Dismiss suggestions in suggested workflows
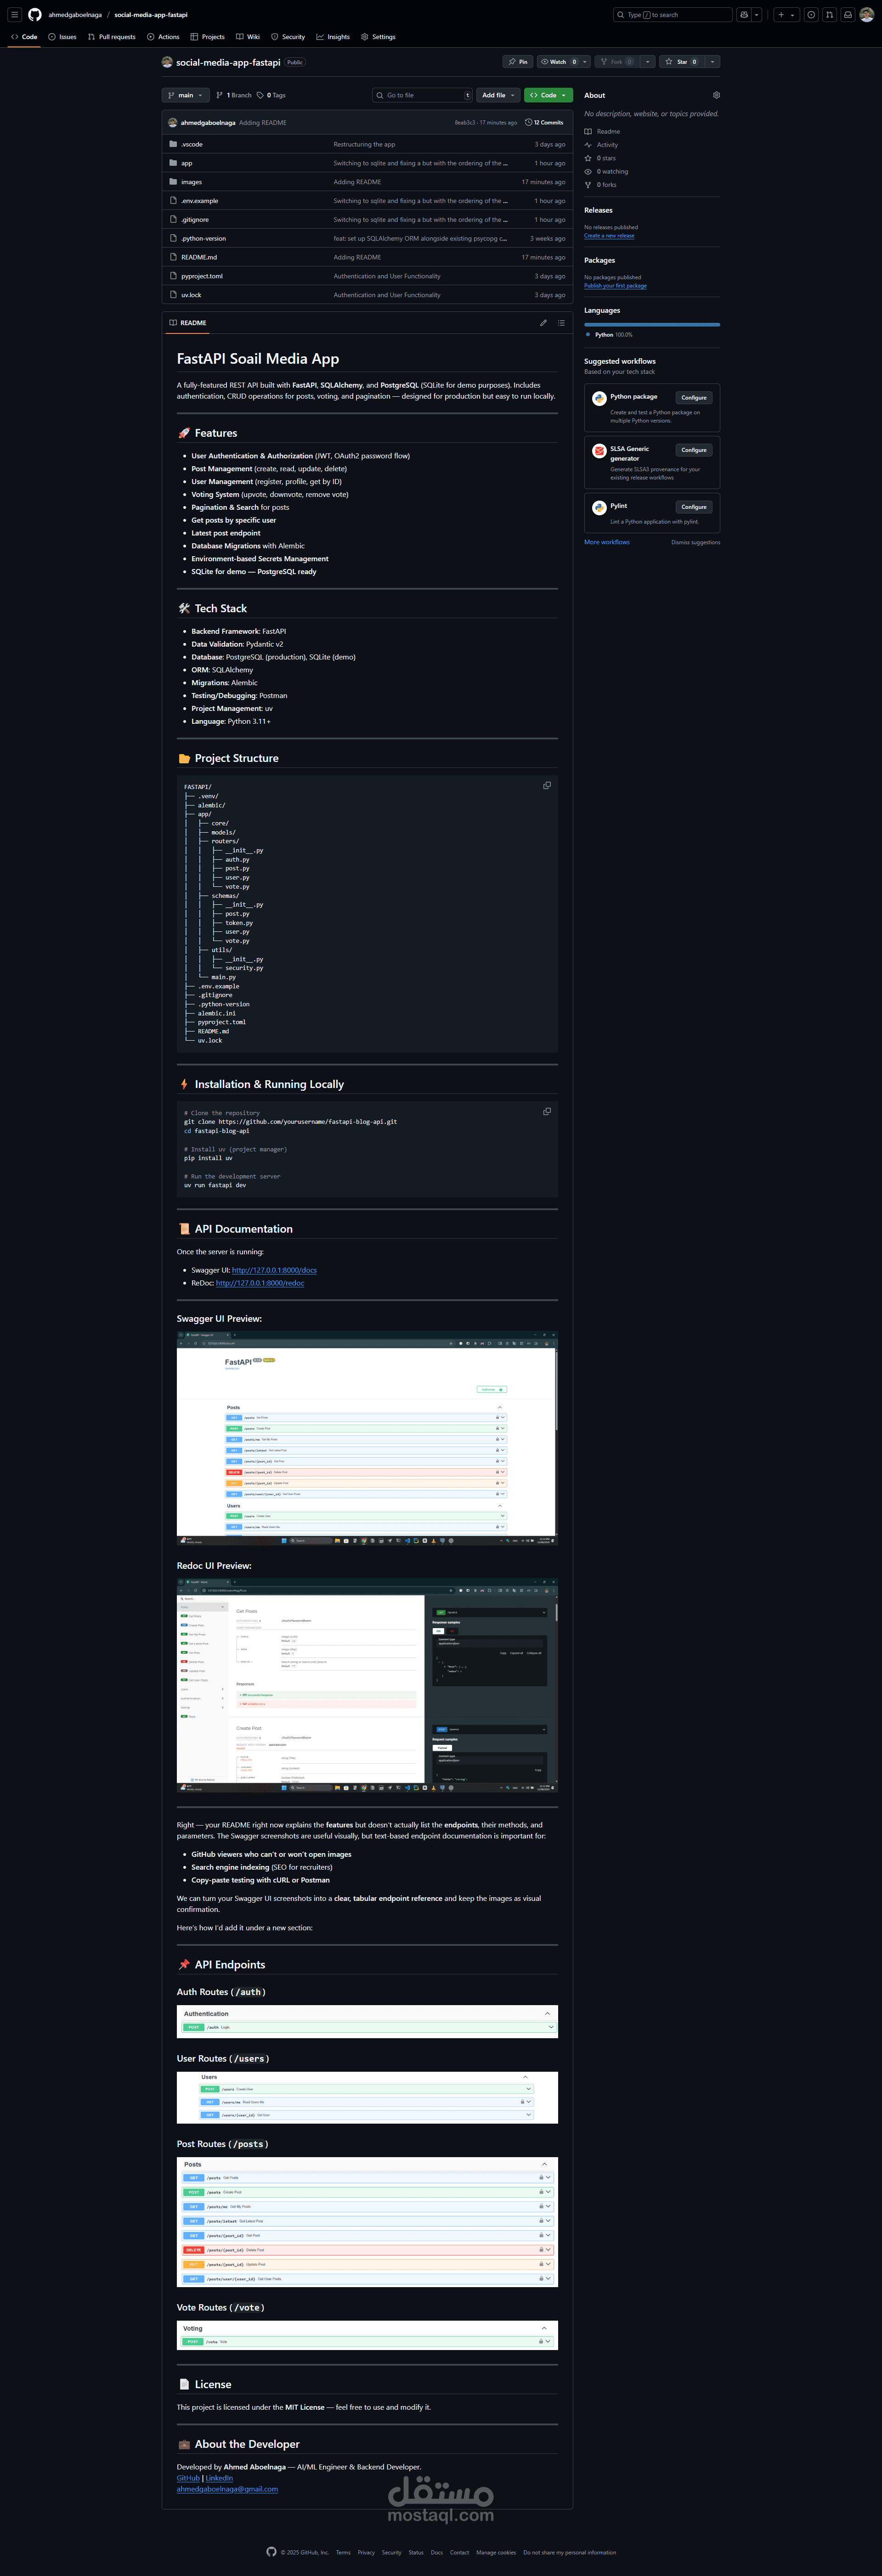The height and width of the screenshot is (2576, 882). coord(695,542)
